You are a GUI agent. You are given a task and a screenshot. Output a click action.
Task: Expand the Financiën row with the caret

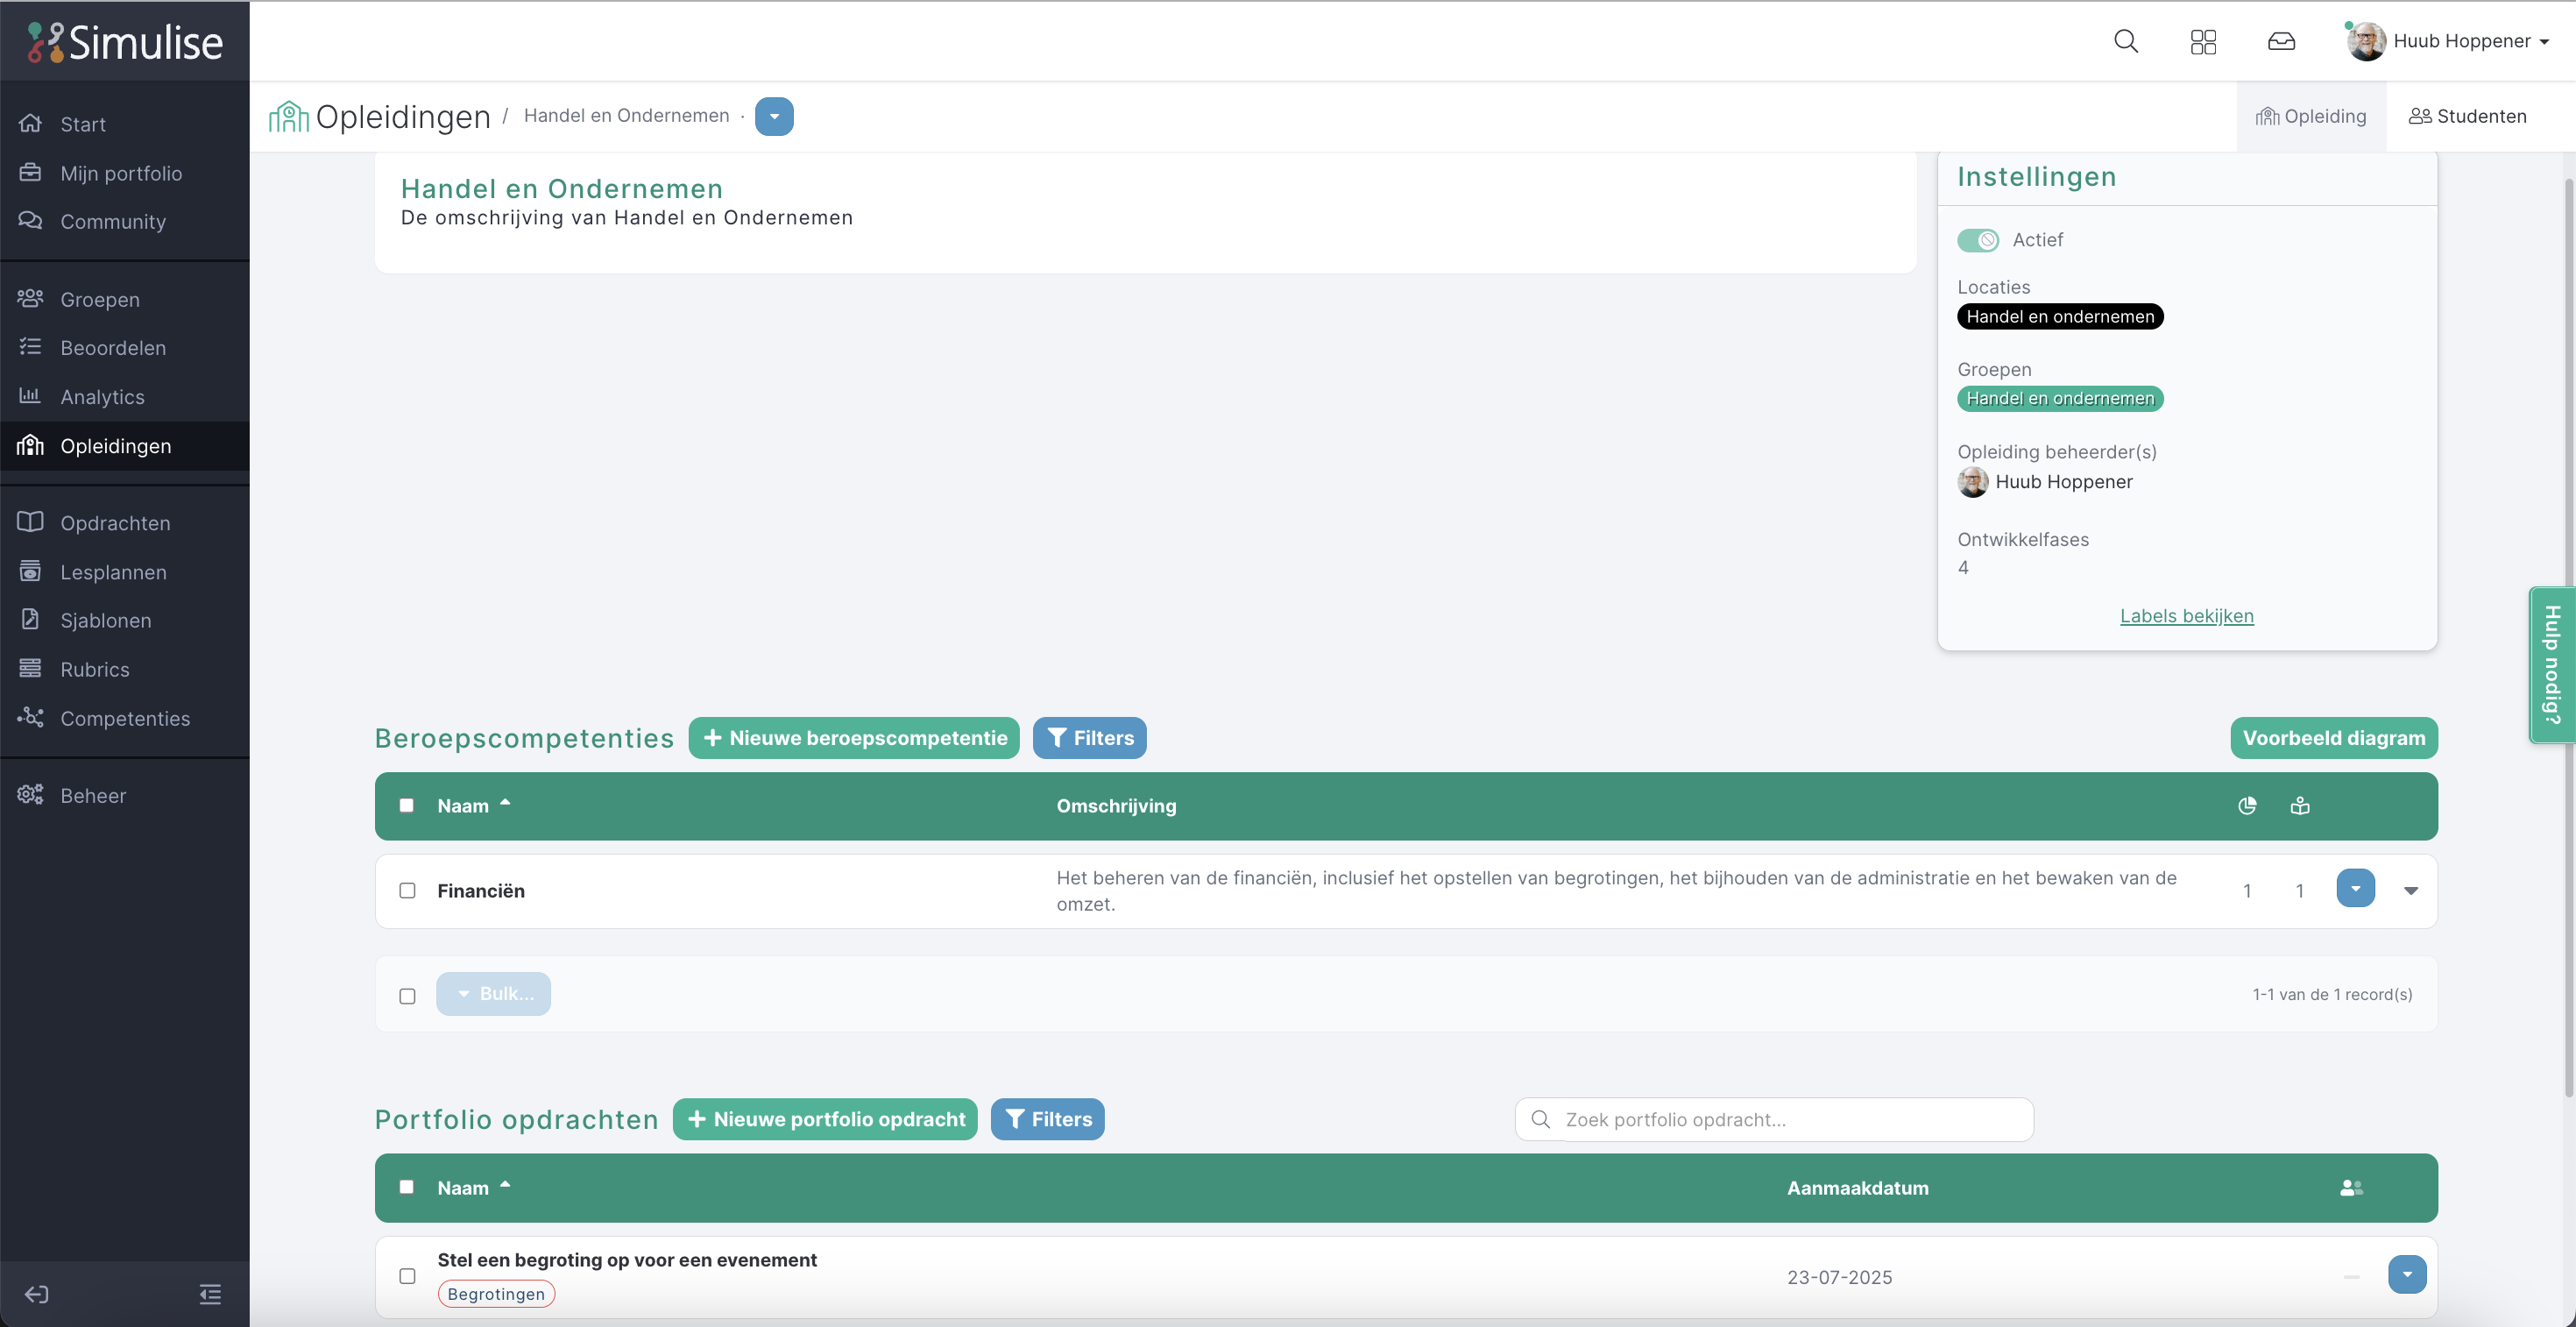coord(2411,891)
